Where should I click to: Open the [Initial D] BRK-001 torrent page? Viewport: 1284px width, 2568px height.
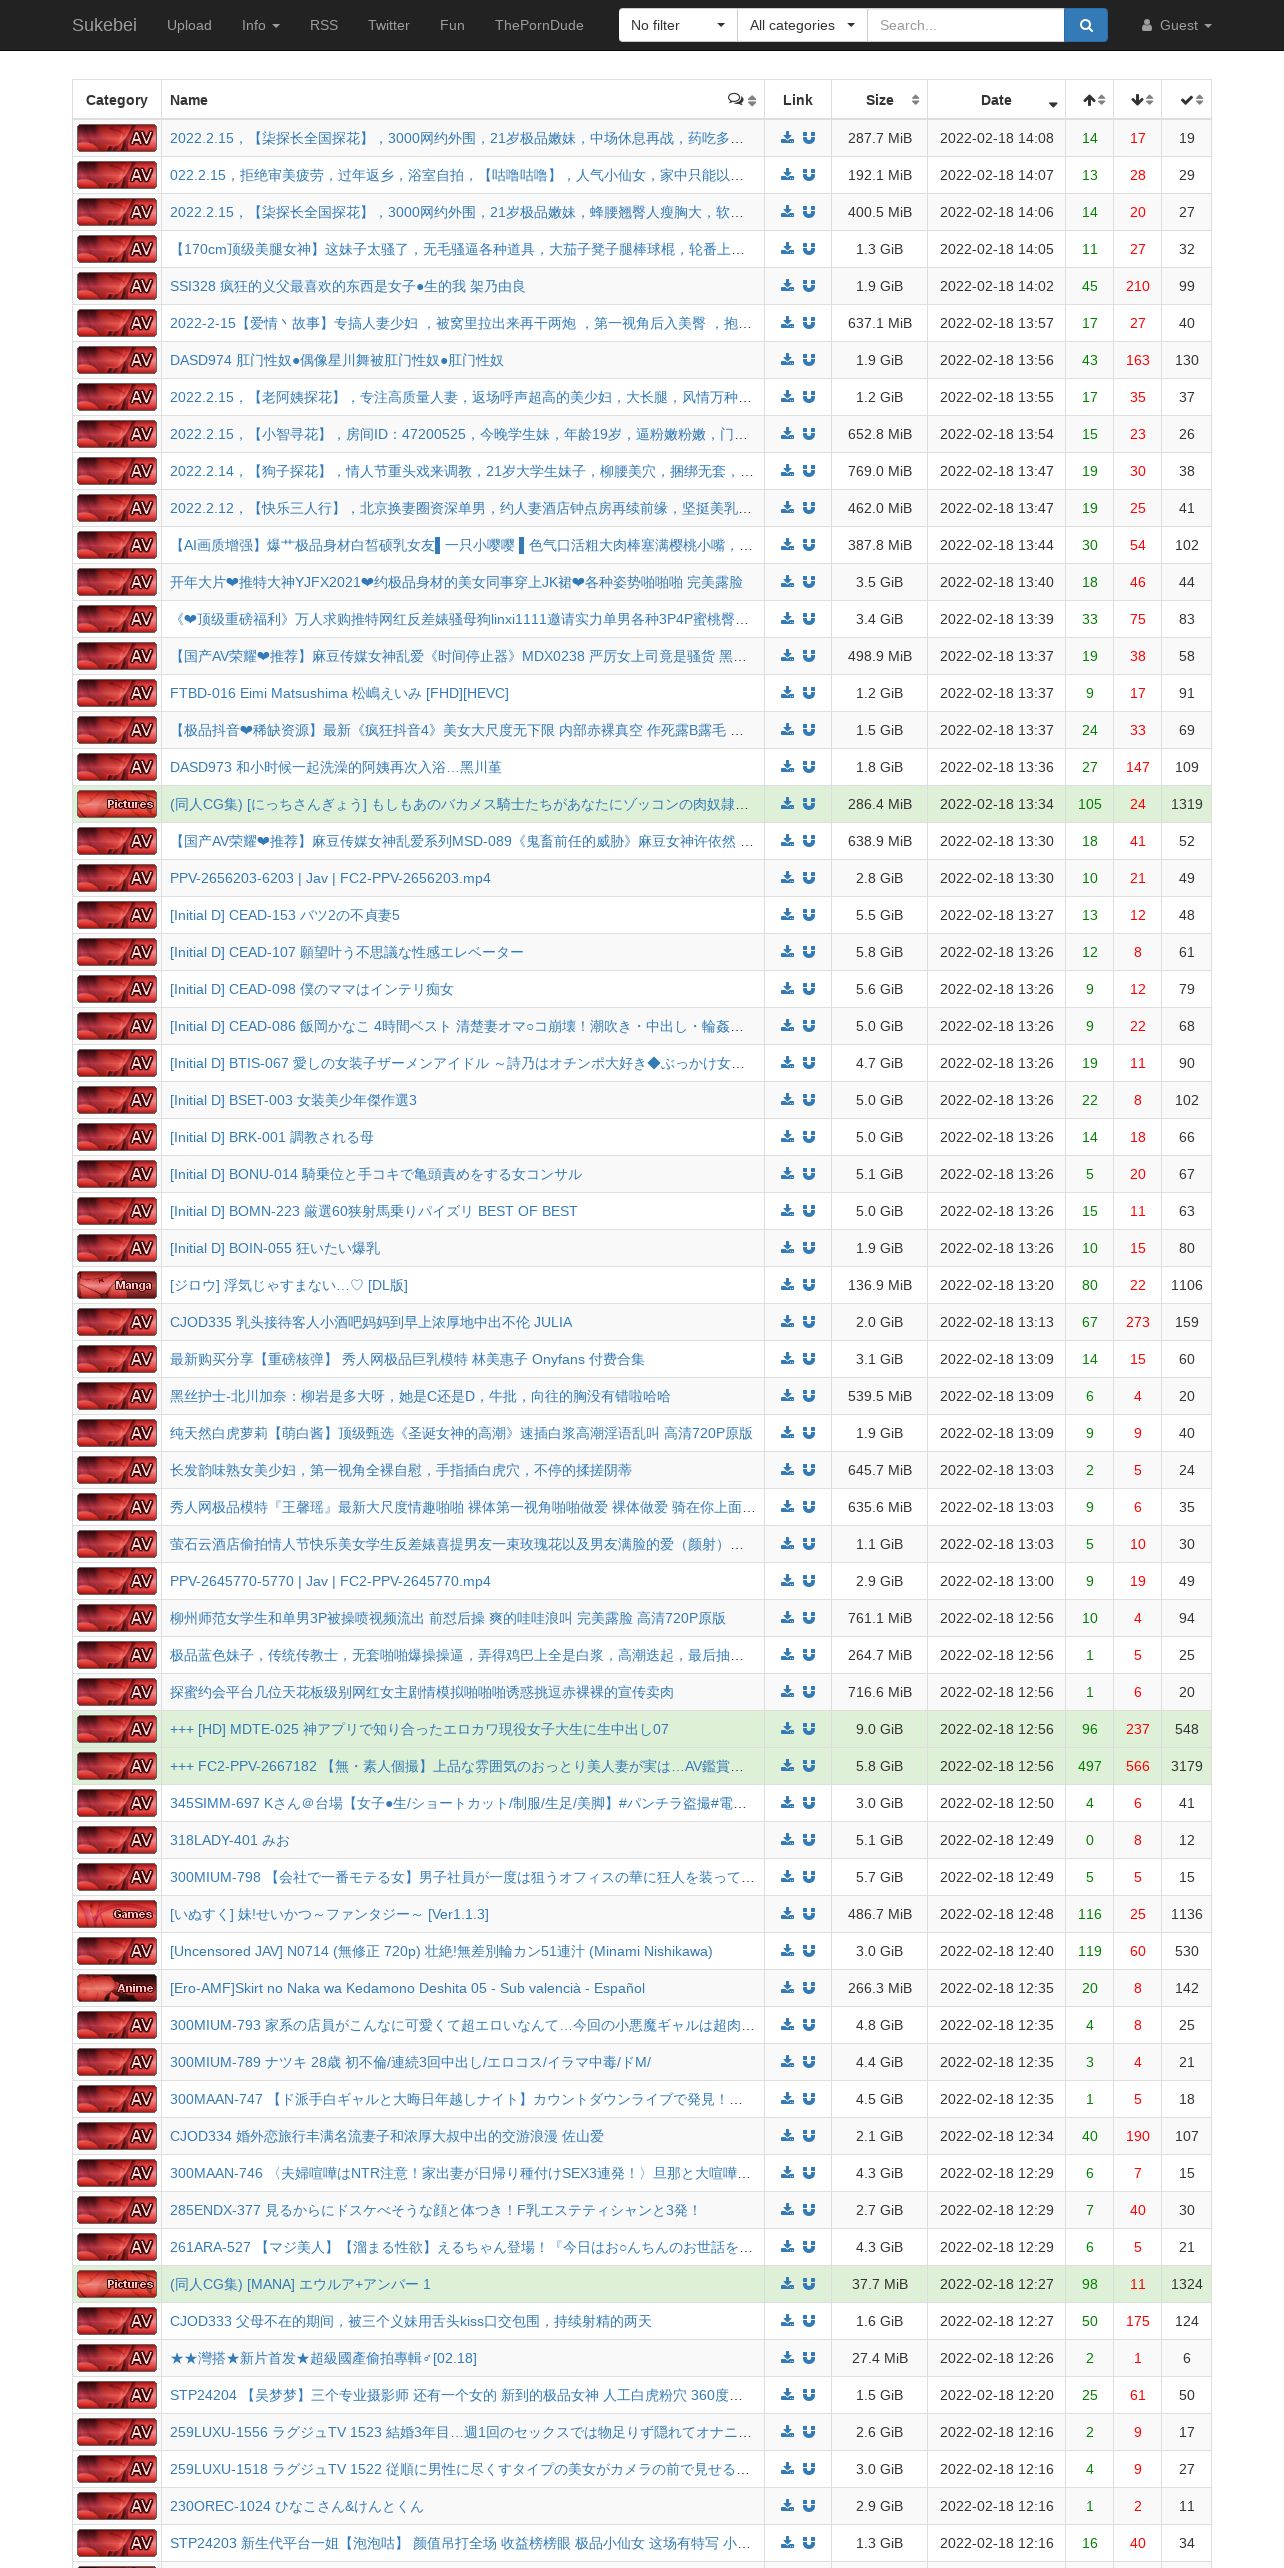click(272, 1137)
